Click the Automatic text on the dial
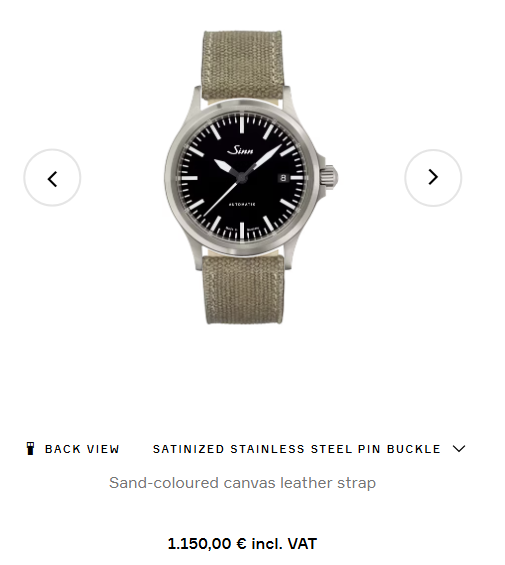505x565 pixels. (242, 204)
